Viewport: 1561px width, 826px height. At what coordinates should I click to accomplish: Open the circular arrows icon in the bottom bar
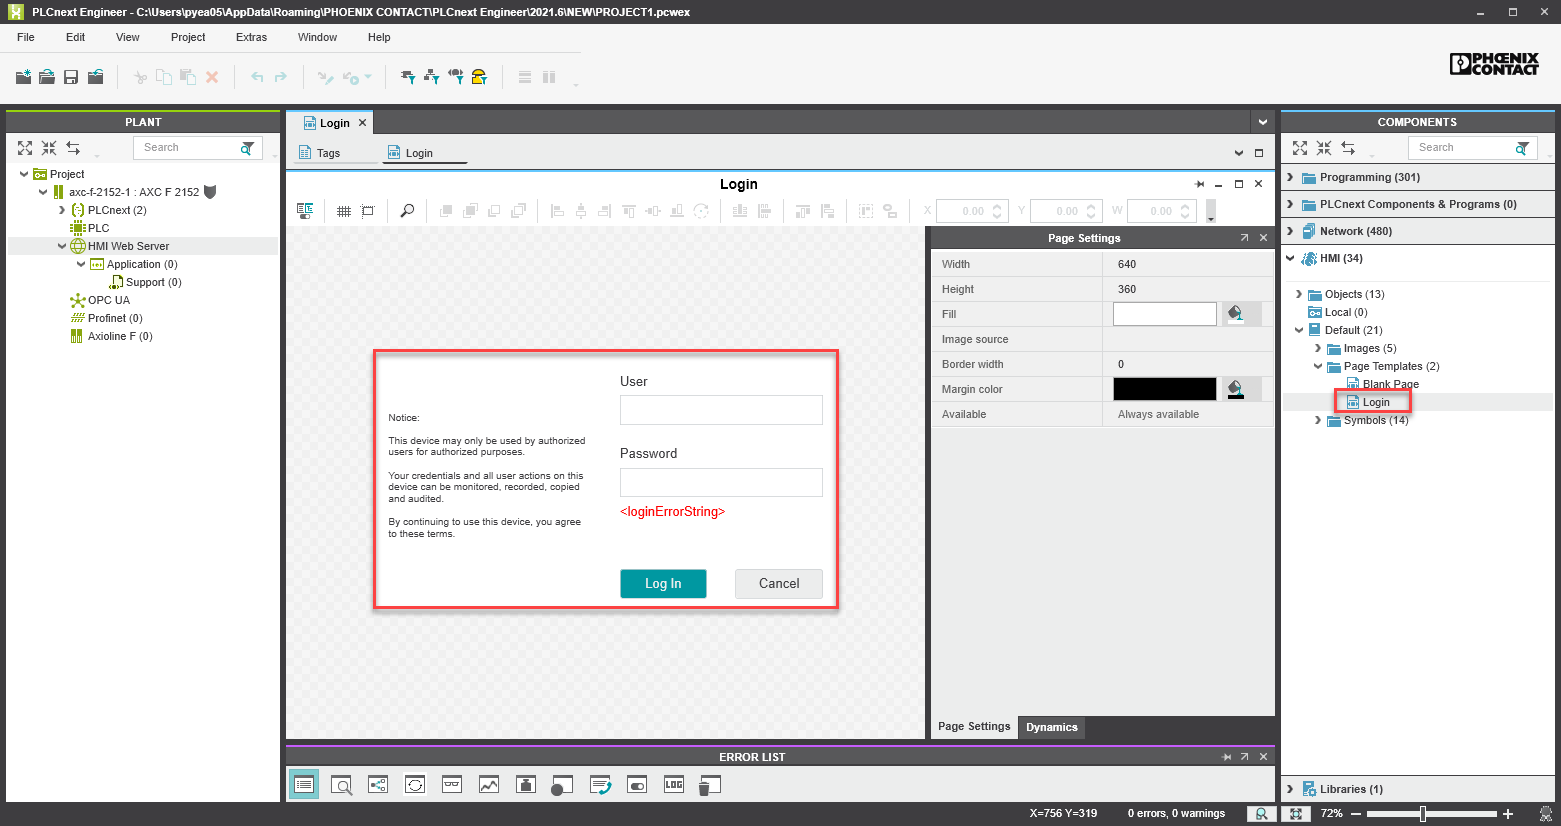[415, 785]
